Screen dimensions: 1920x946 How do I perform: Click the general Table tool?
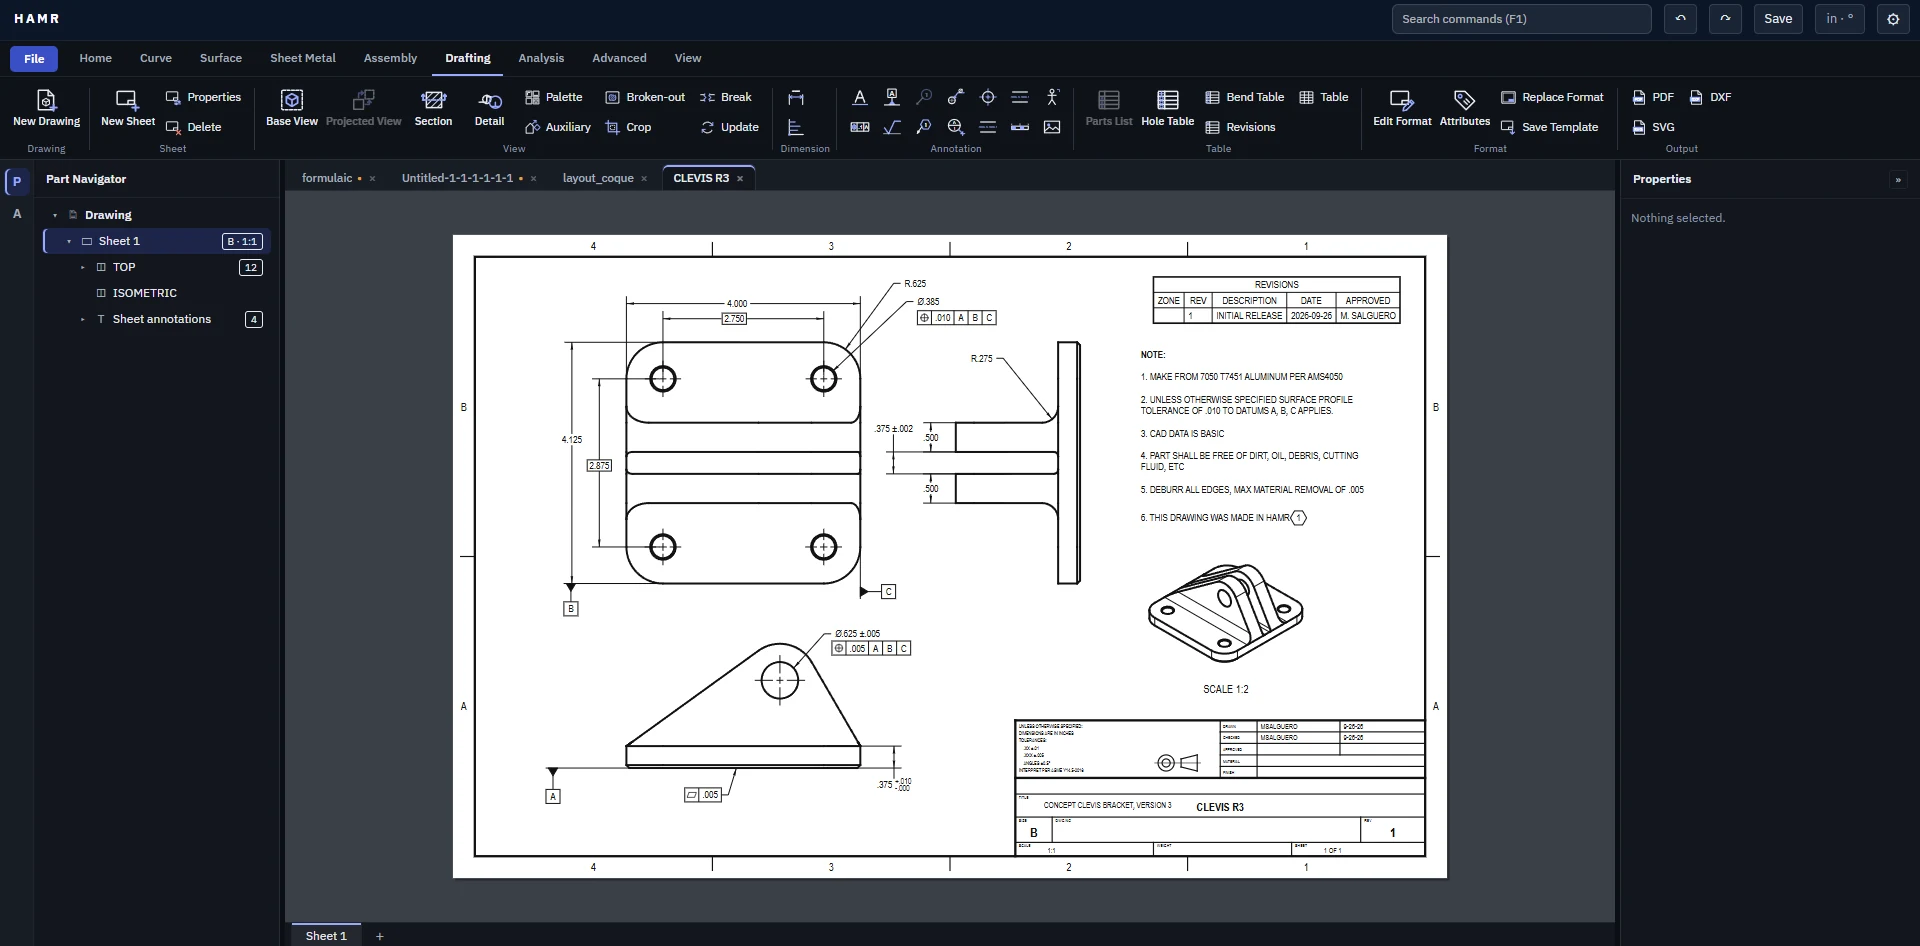pyautogui.click(x=1324, y=97)
